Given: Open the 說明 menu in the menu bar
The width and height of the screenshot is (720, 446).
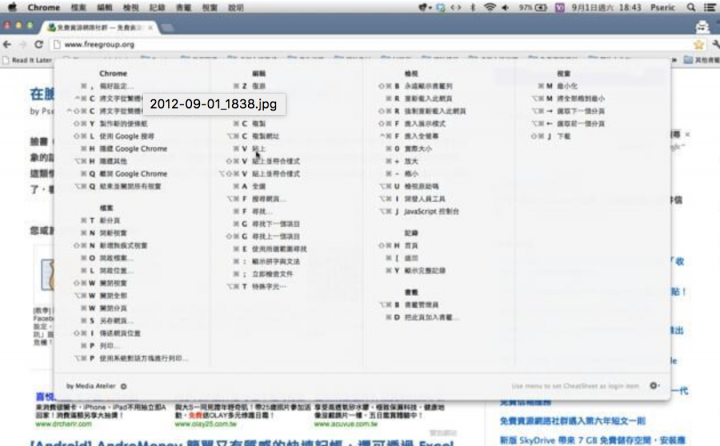Looking at the screenshot, I should [236, 7].
